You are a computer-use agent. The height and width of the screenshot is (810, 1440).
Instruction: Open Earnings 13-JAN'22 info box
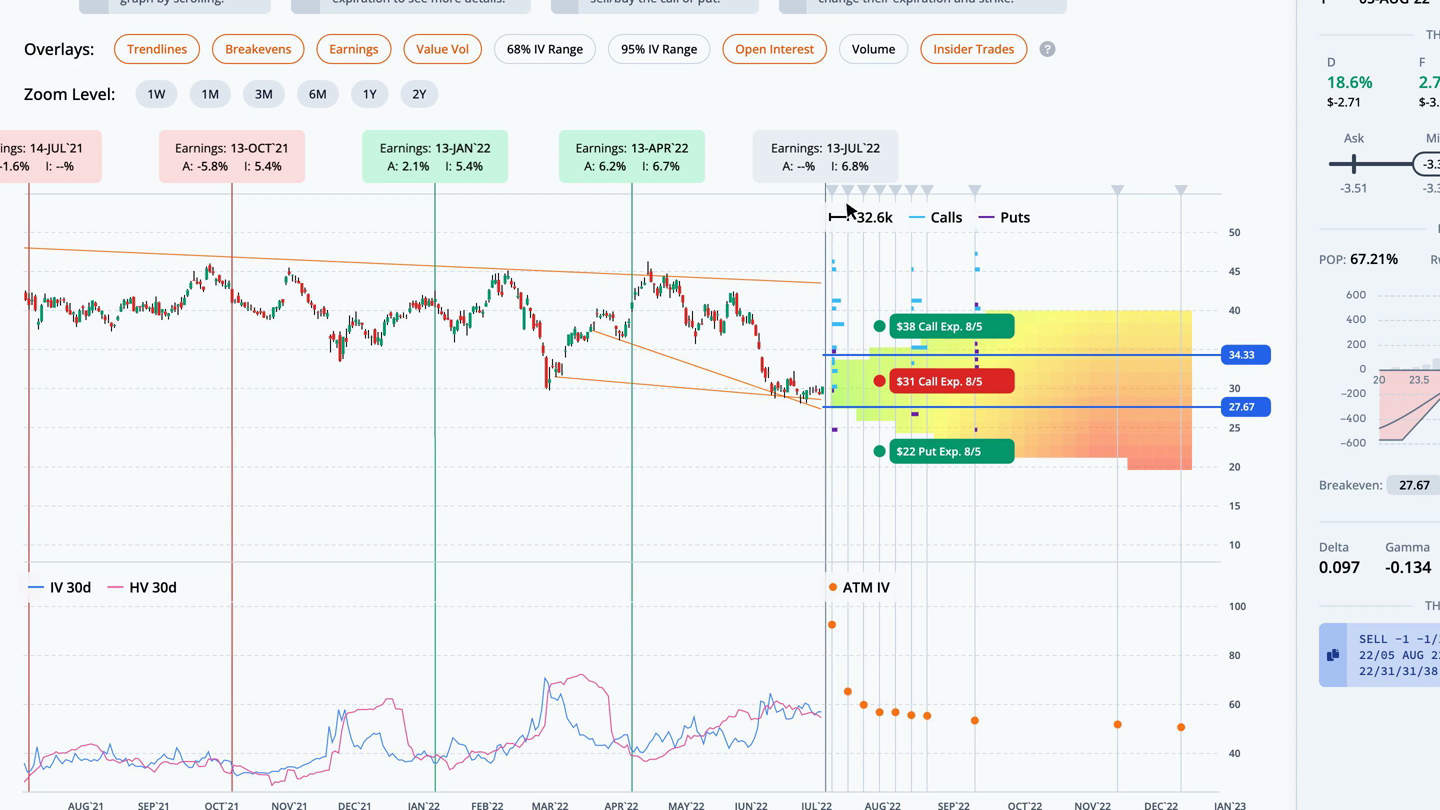[435, 157]
